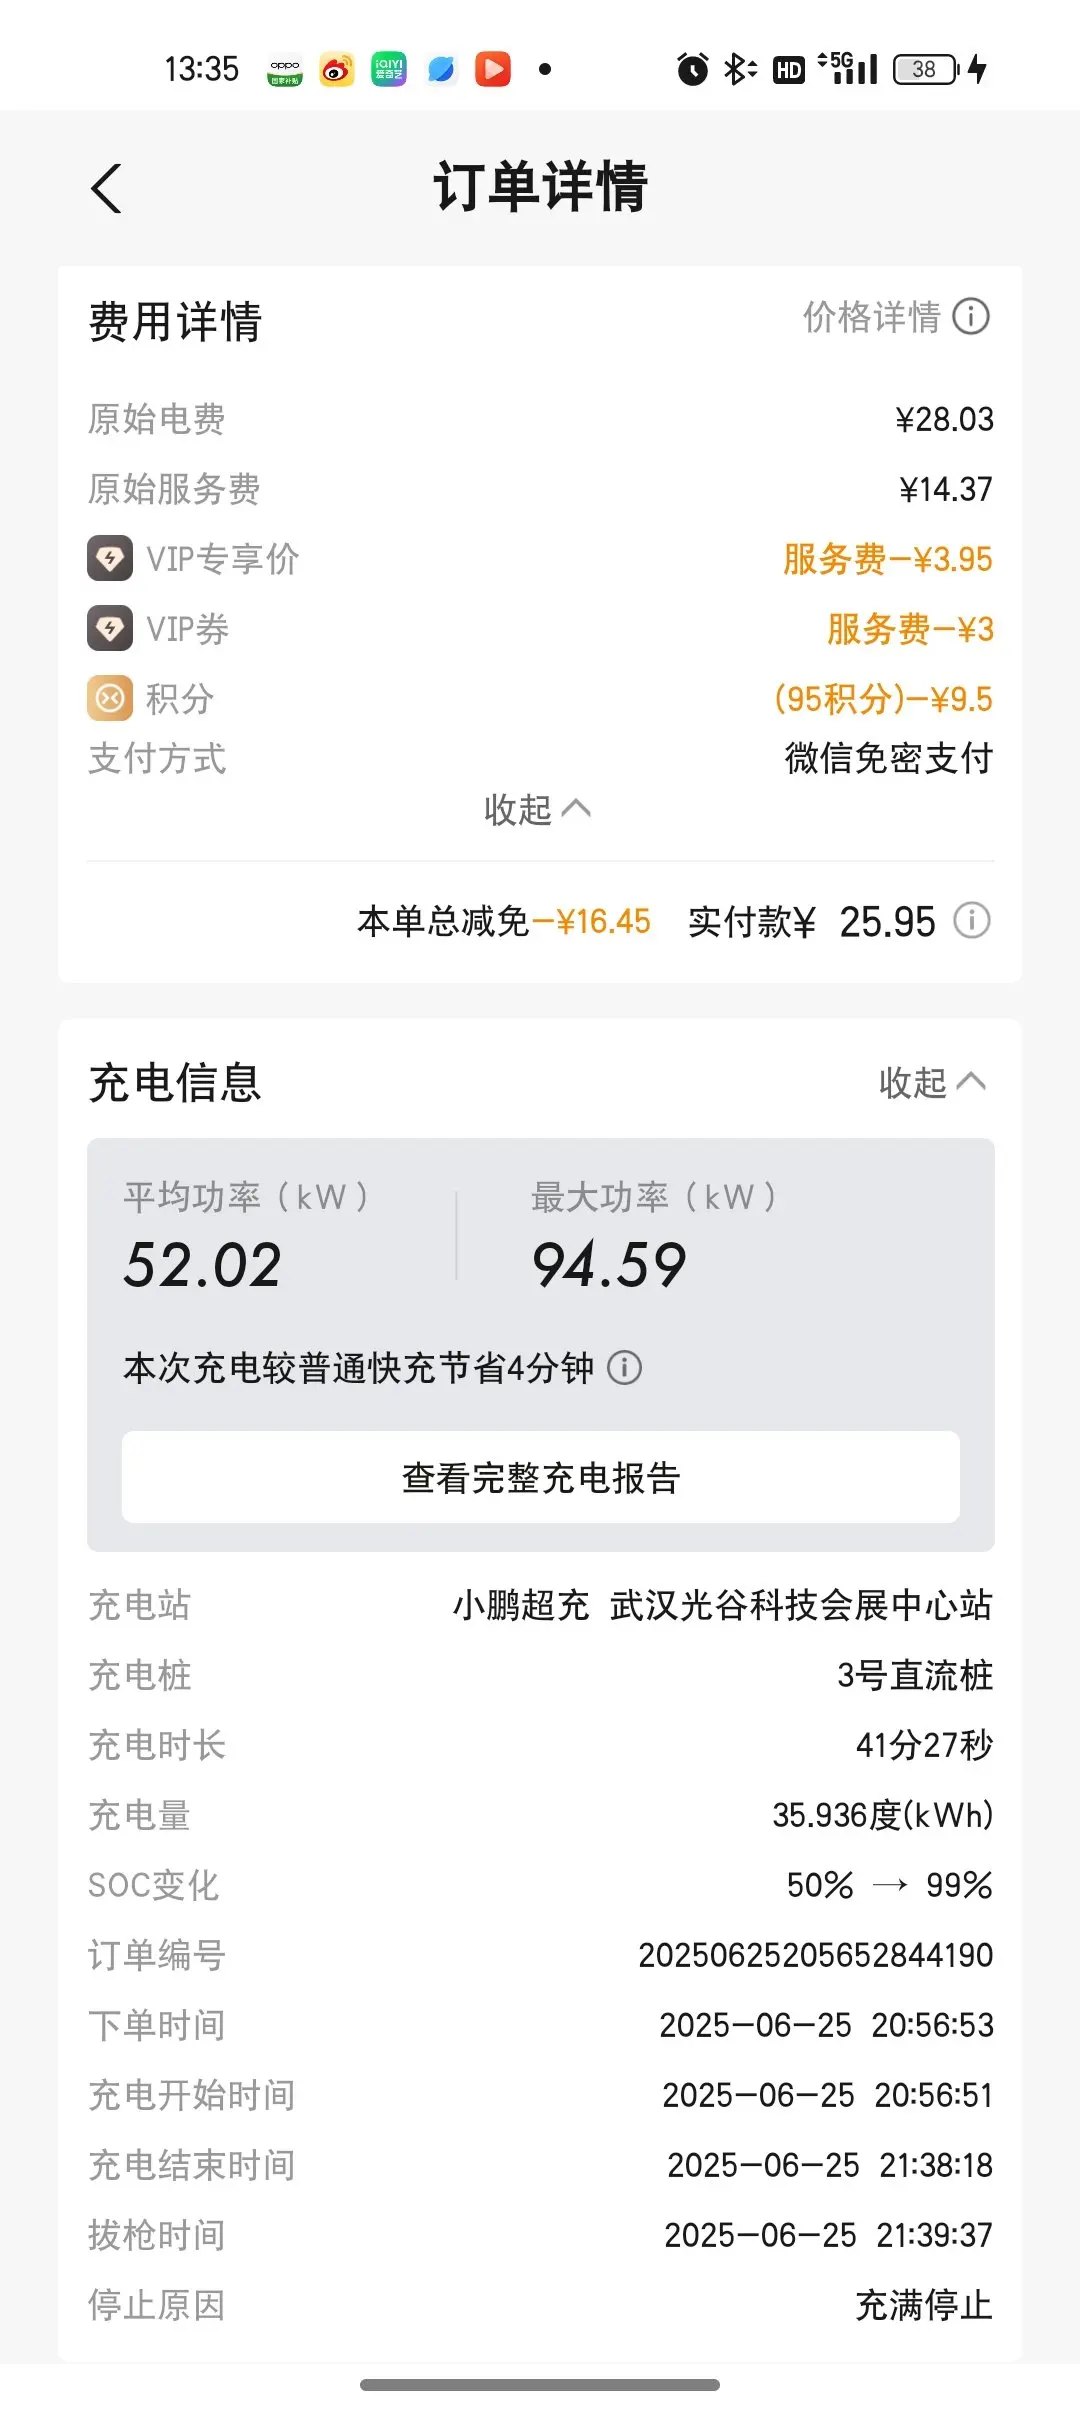
Task: Tap the info icon after 节省4分钟
Action: (x=625, y=1367)
